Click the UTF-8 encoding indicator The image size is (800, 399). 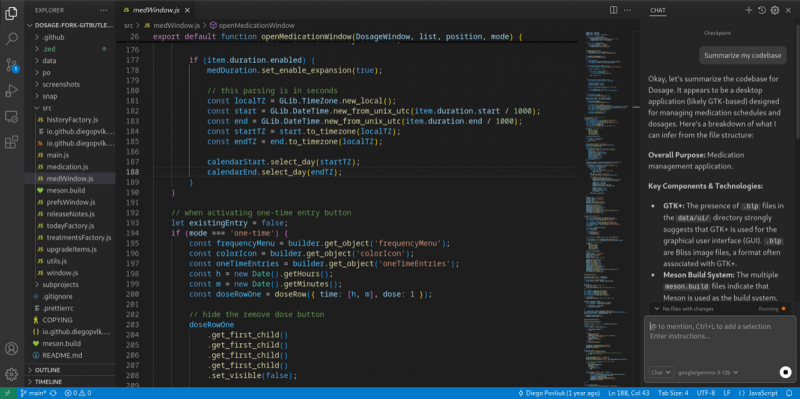coord(705,393)
